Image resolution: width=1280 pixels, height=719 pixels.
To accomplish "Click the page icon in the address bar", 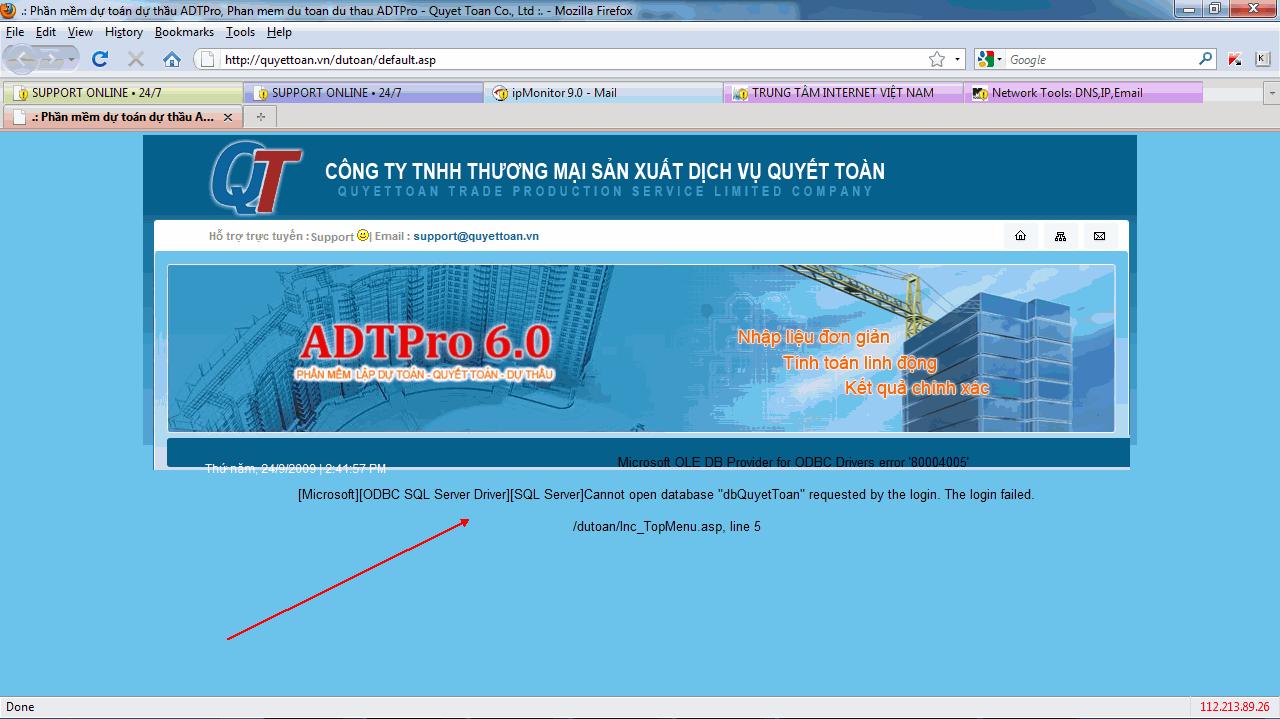I will (207, 59).
